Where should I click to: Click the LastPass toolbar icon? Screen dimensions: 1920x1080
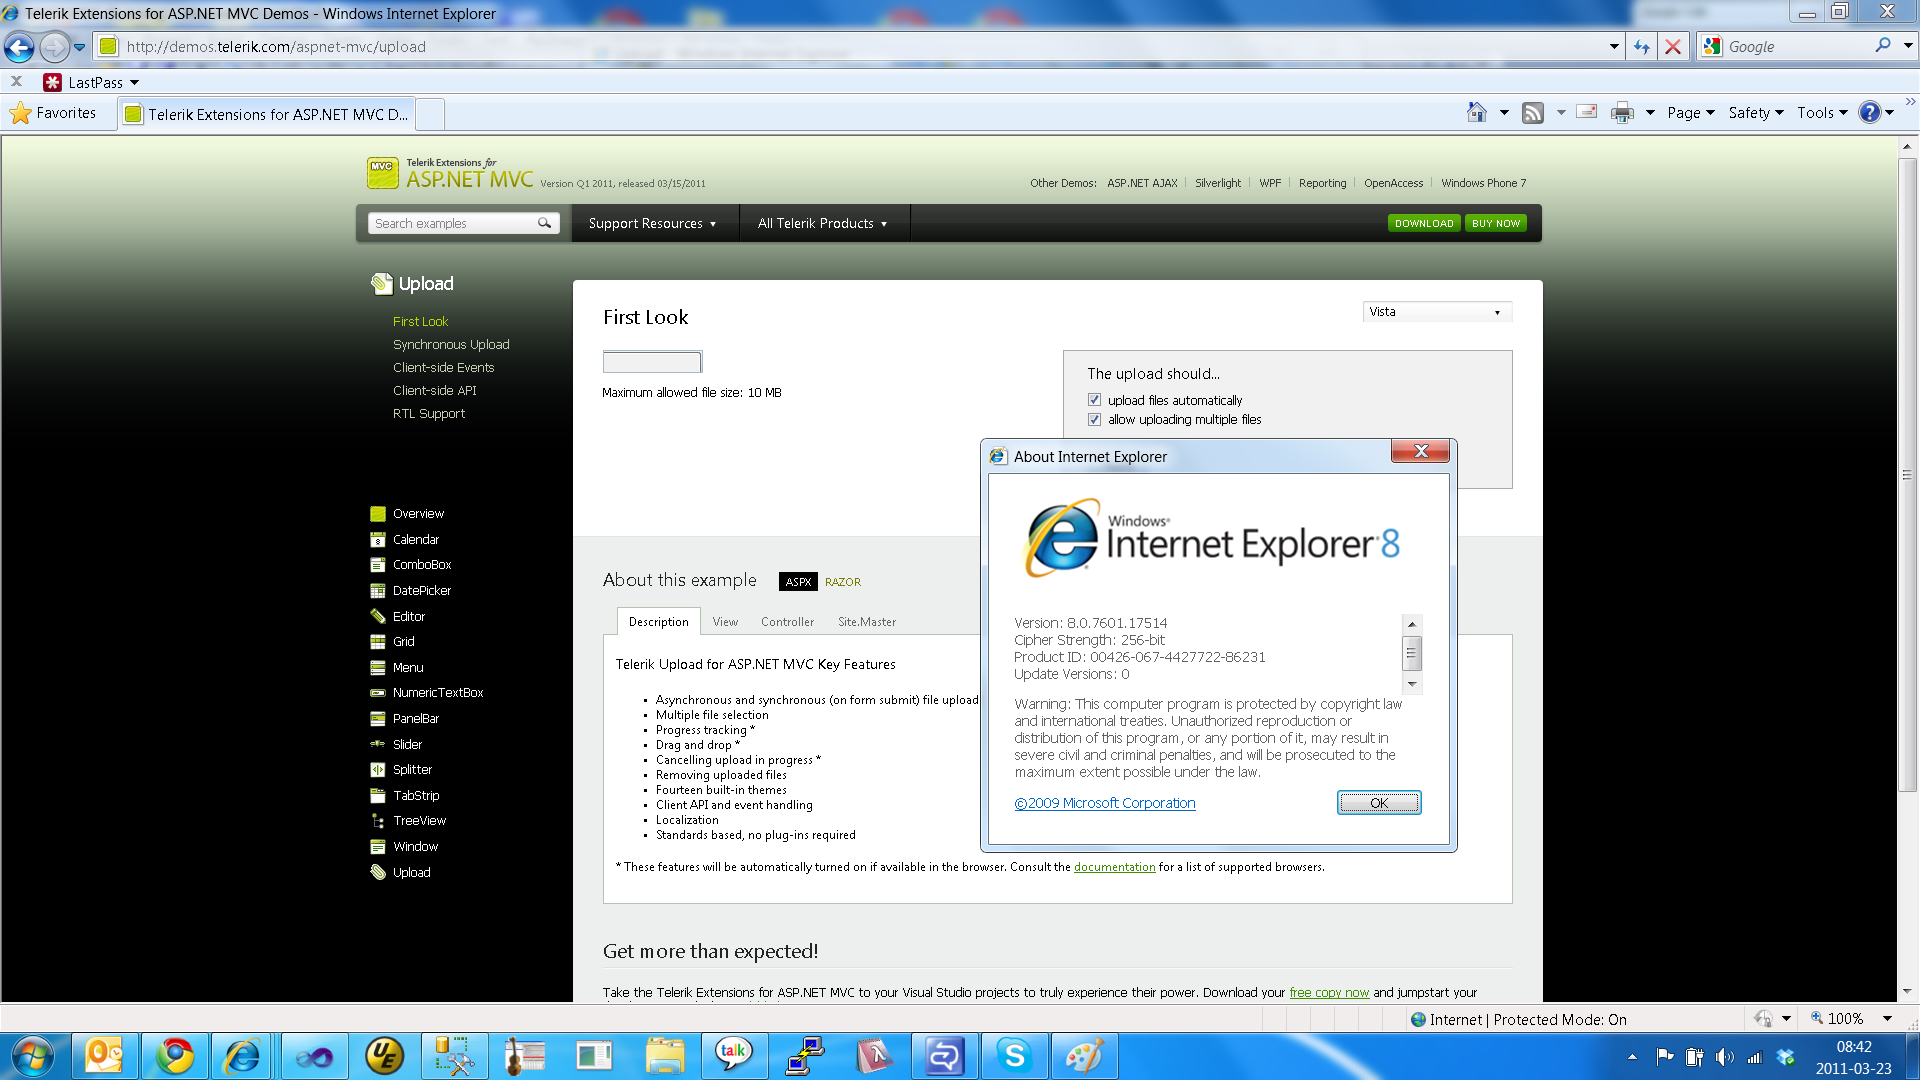click(53, 82)
